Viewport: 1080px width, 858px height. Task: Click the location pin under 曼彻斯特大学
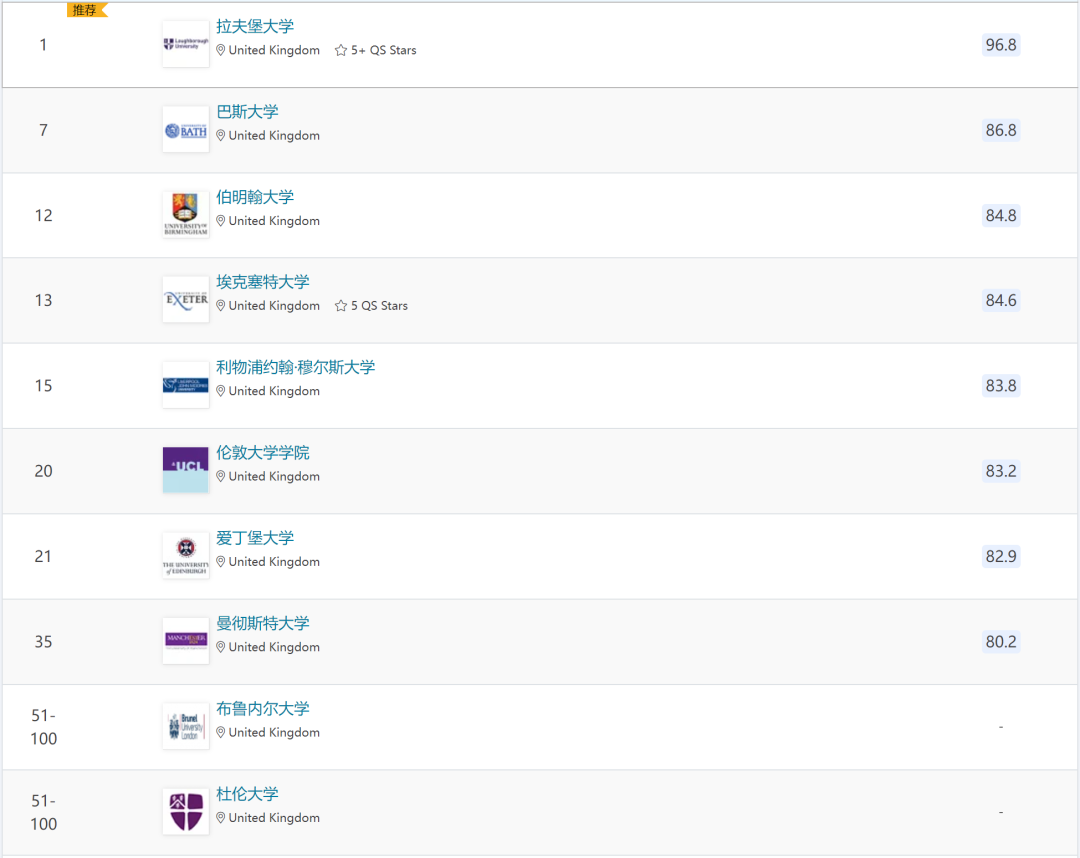click(x=220, y=647)
